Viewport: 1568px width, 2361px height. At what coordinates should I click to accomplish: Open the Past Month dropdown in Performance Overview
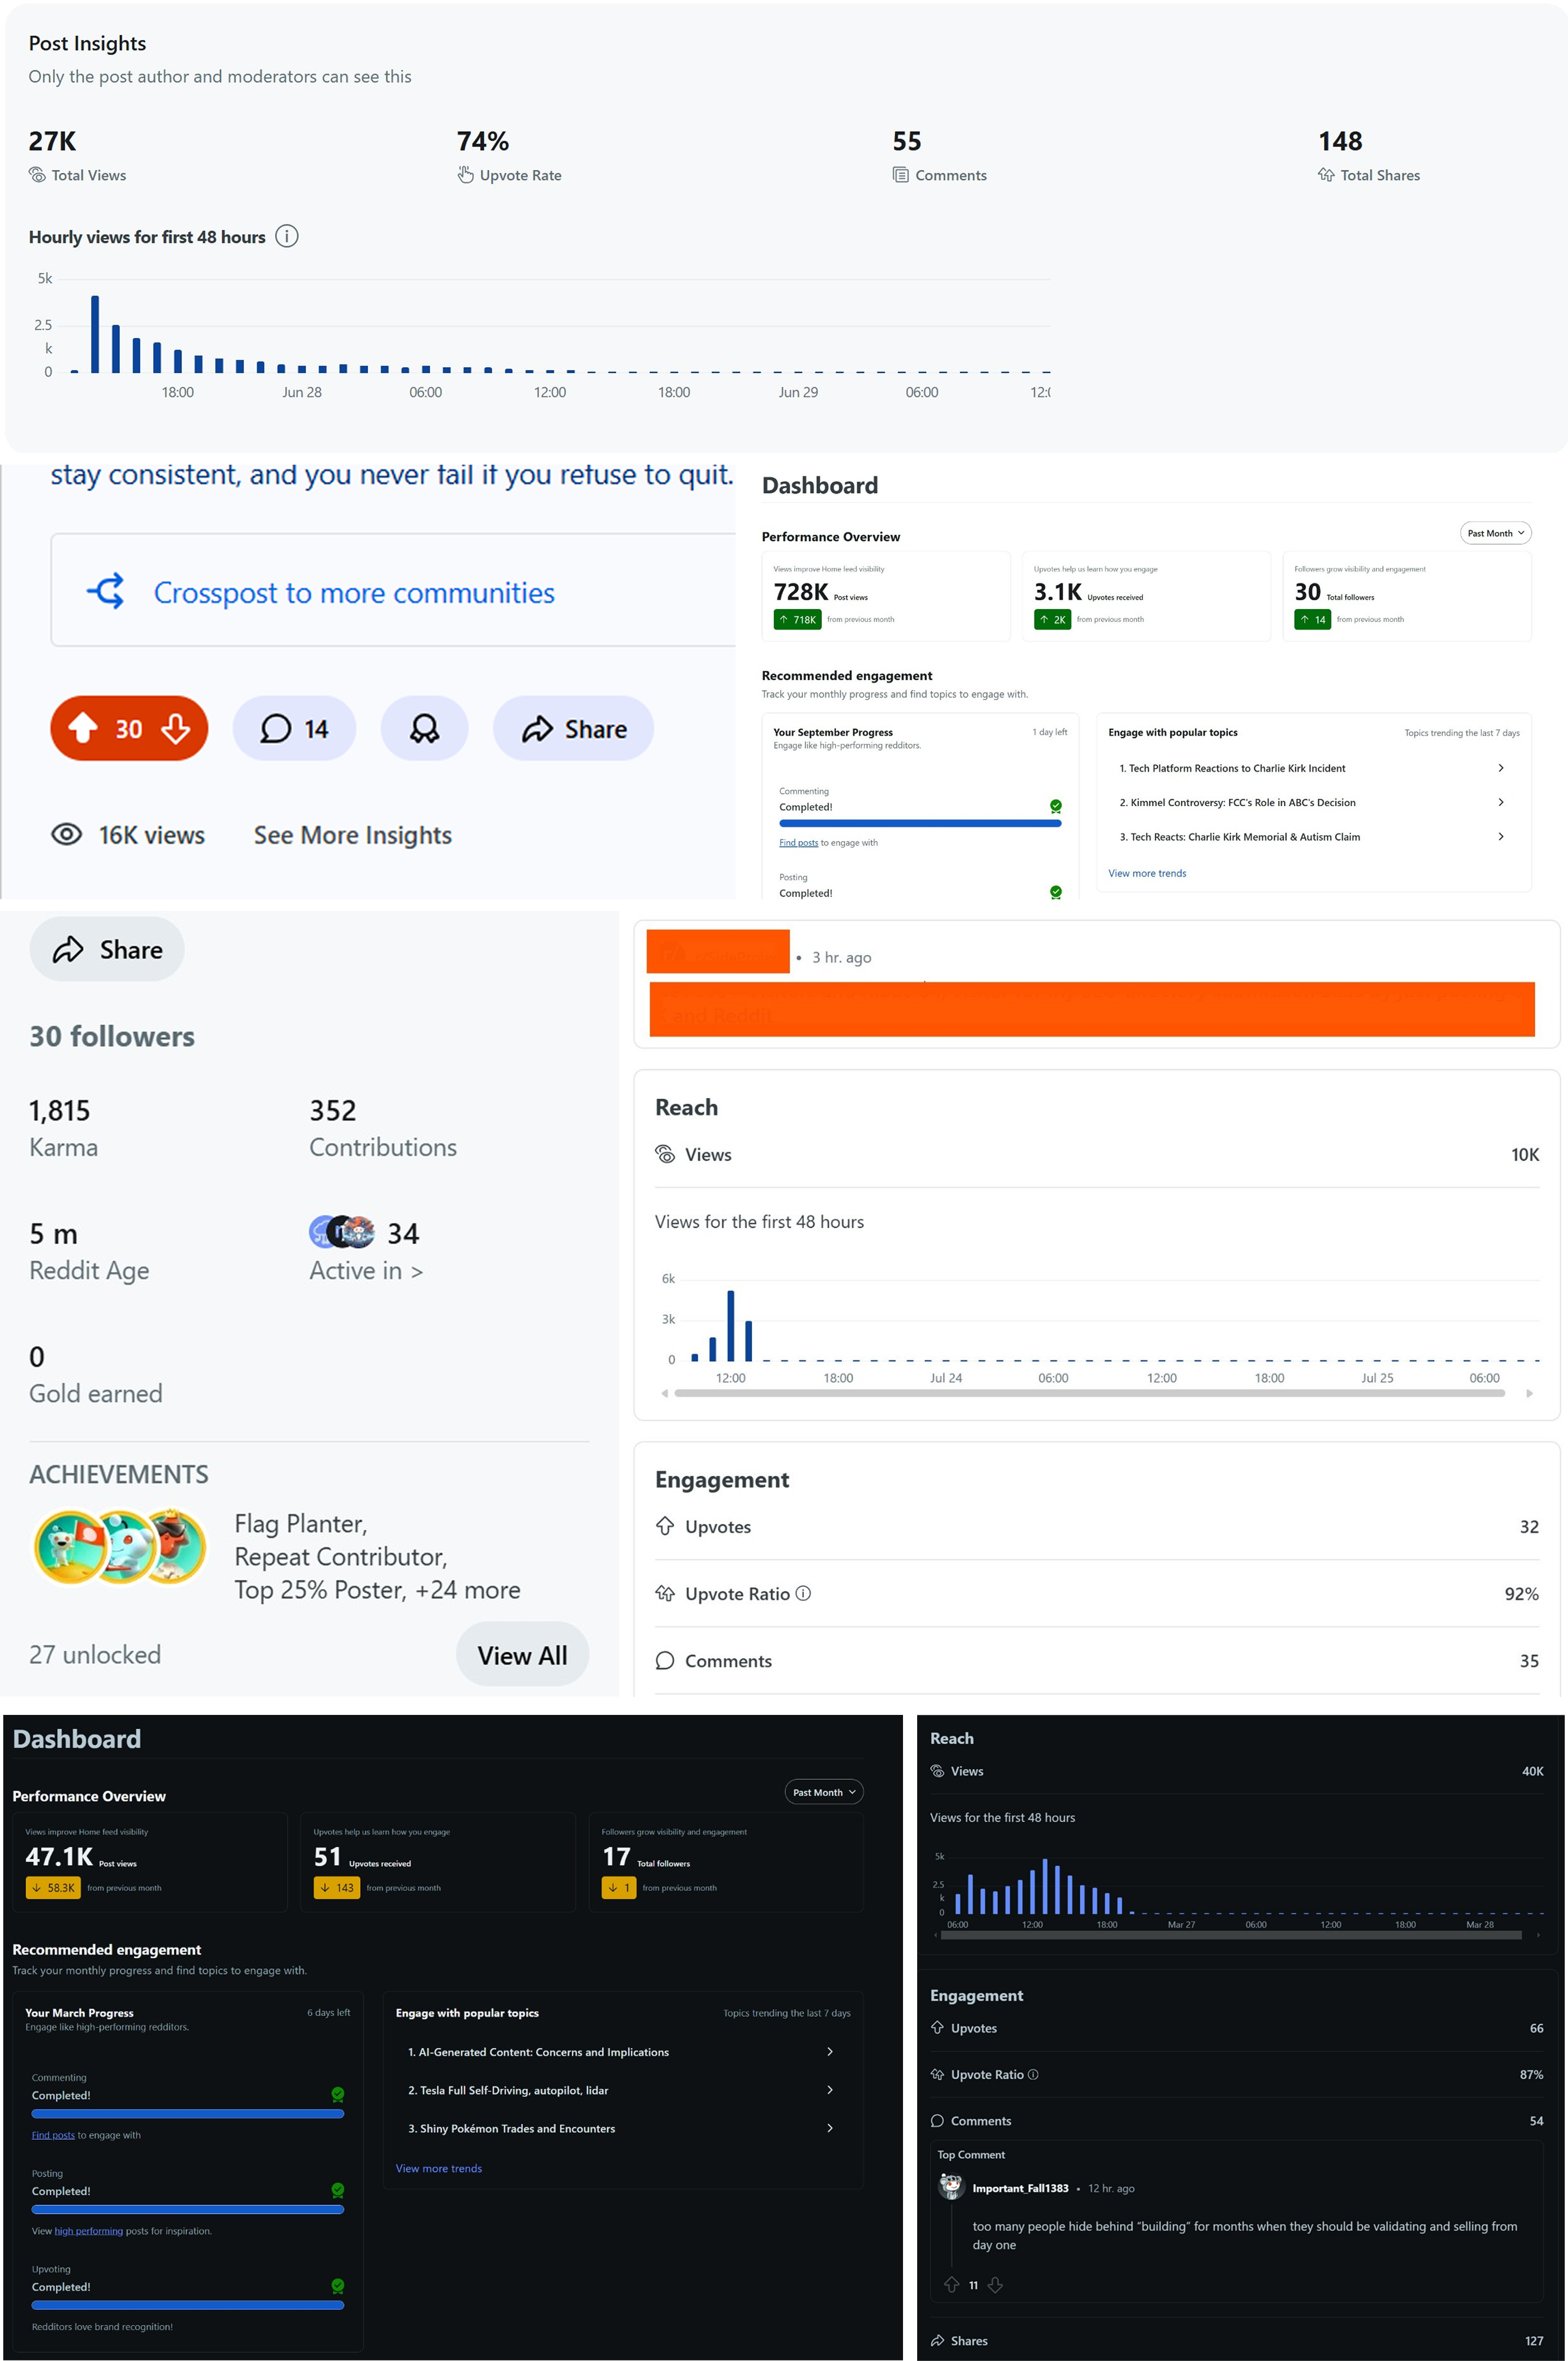[x=1495, y=533]
